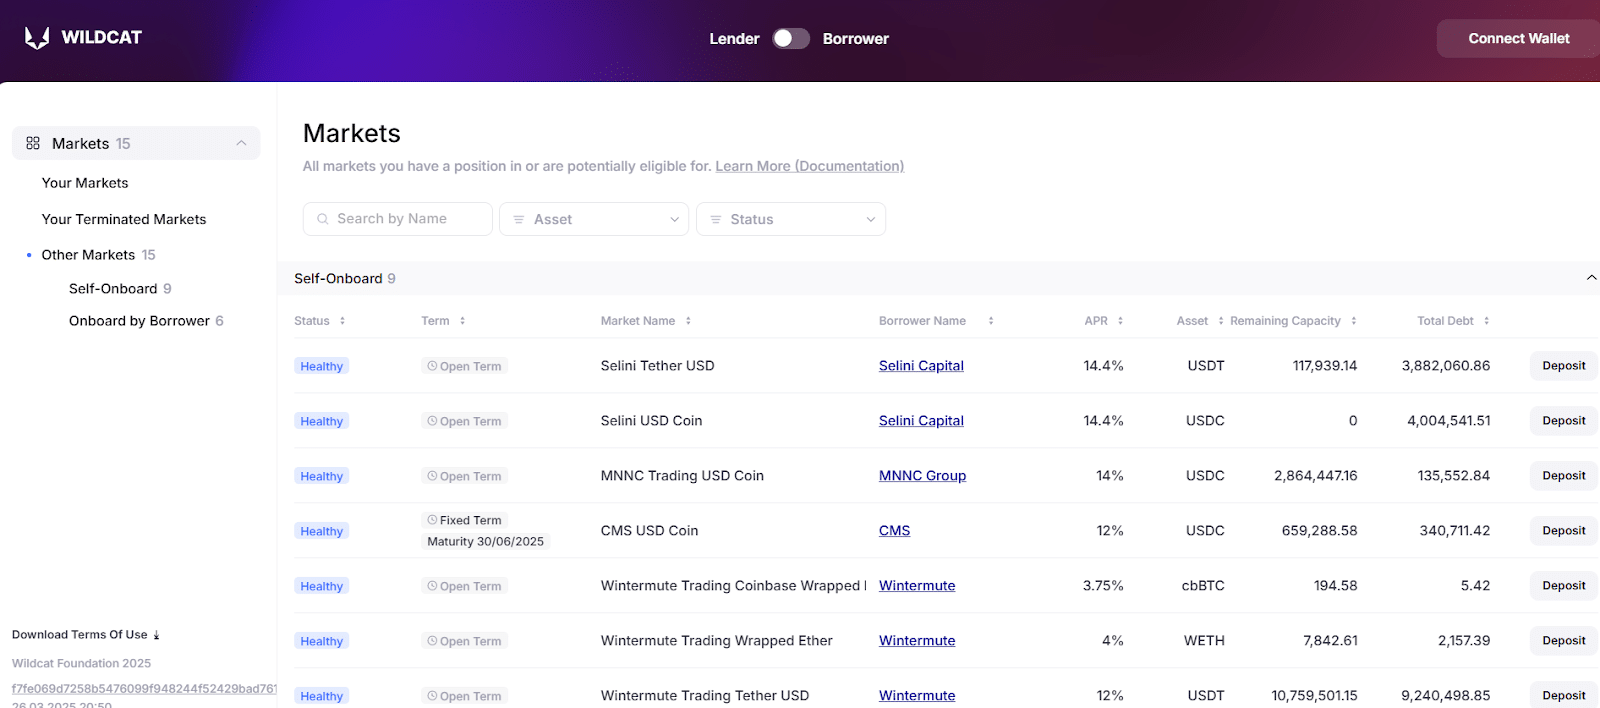Click the Markets grid icon in sidebar
This screenshot has width=1600, height=708.
33,143
